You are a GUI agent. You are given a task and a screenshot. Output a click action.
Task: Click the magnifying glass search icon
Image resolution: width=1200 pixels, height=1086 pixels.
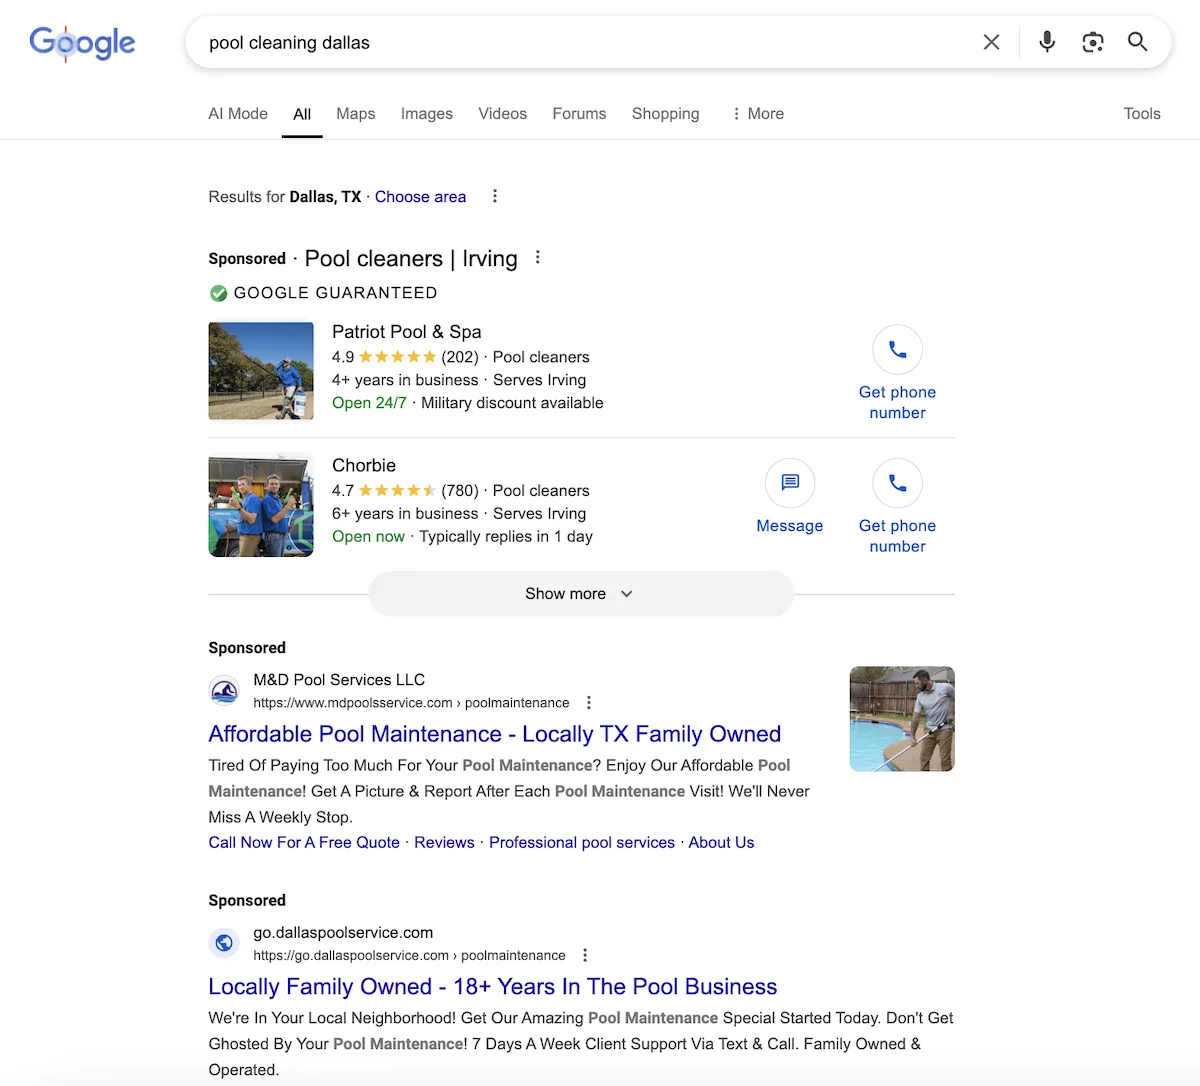1137,42
